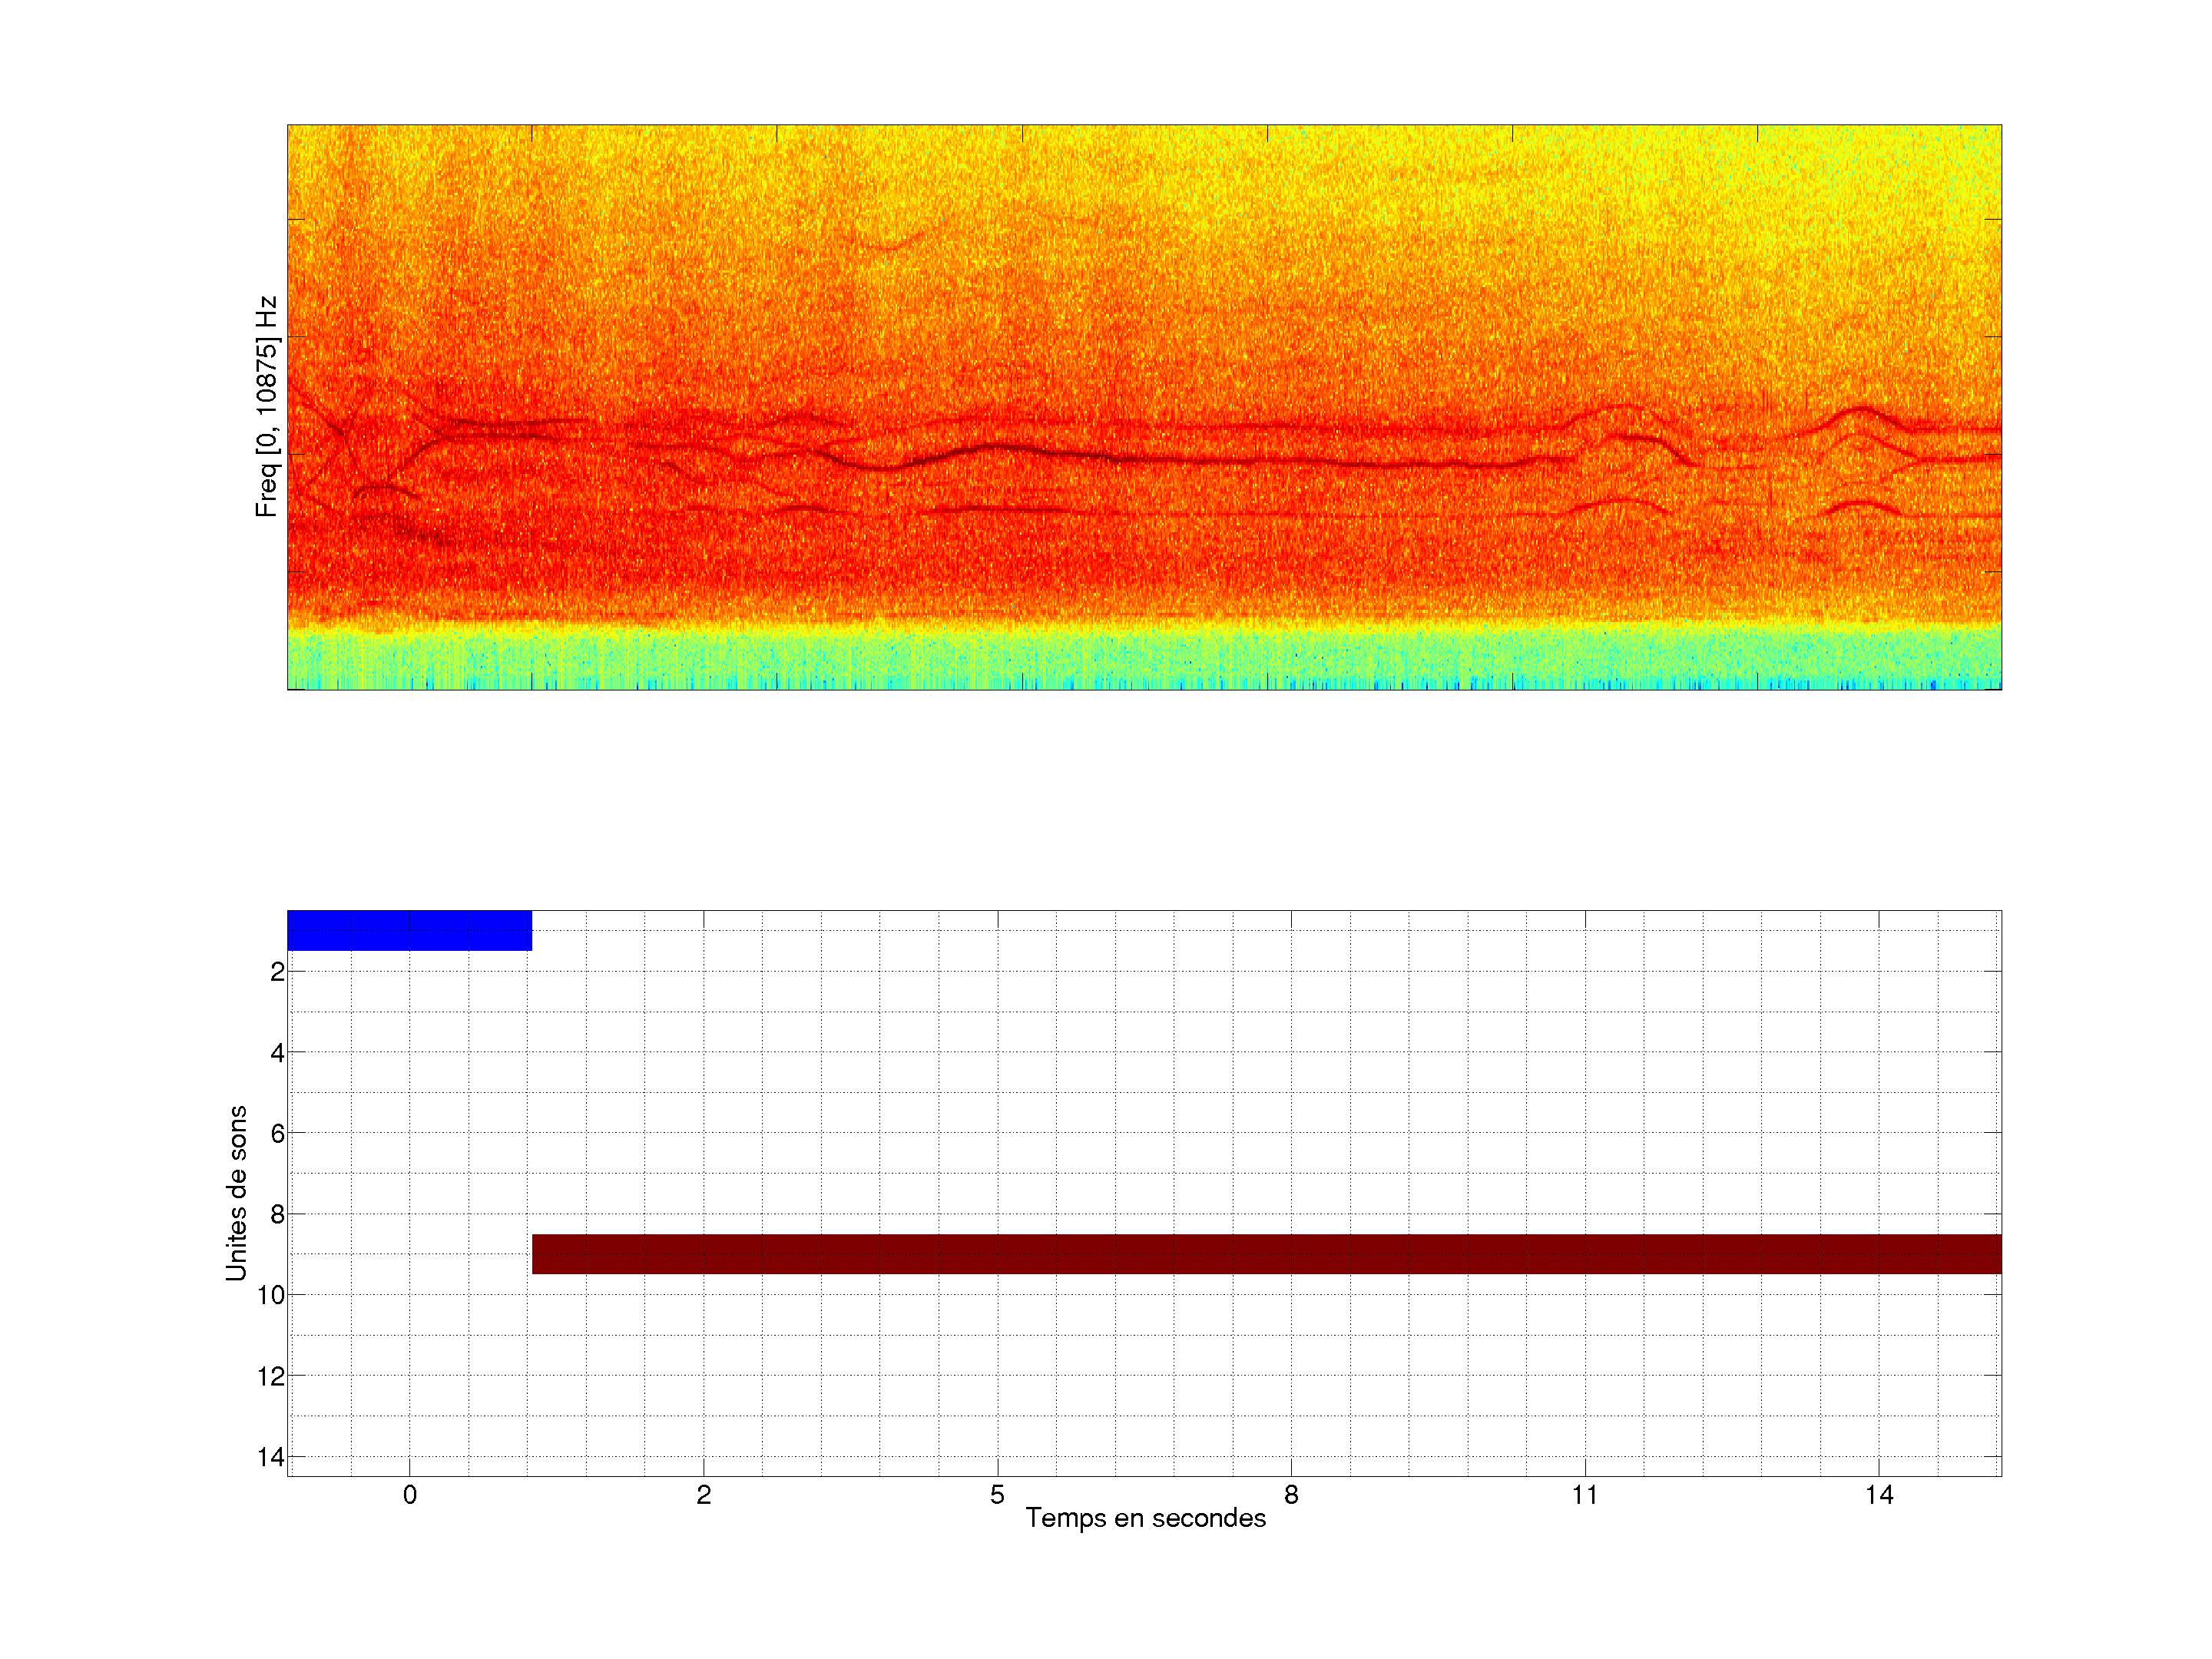
Task: Click the dark red horizontal bar
Action: pyautogui.click(x=1266, y=1253)
